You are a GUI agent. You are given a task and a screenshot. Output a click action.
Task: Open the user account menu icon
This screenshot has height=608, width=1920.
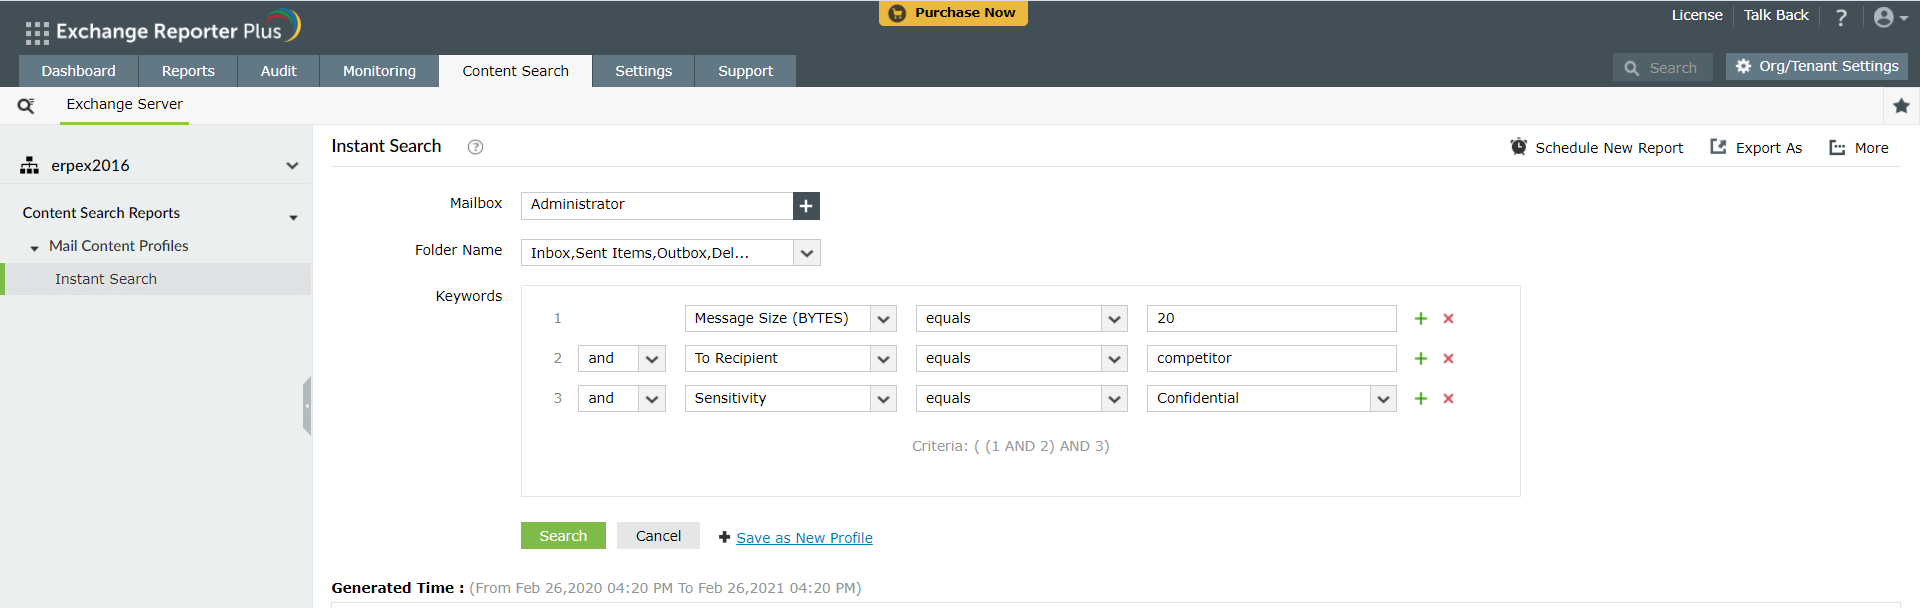coord(1890,17)
